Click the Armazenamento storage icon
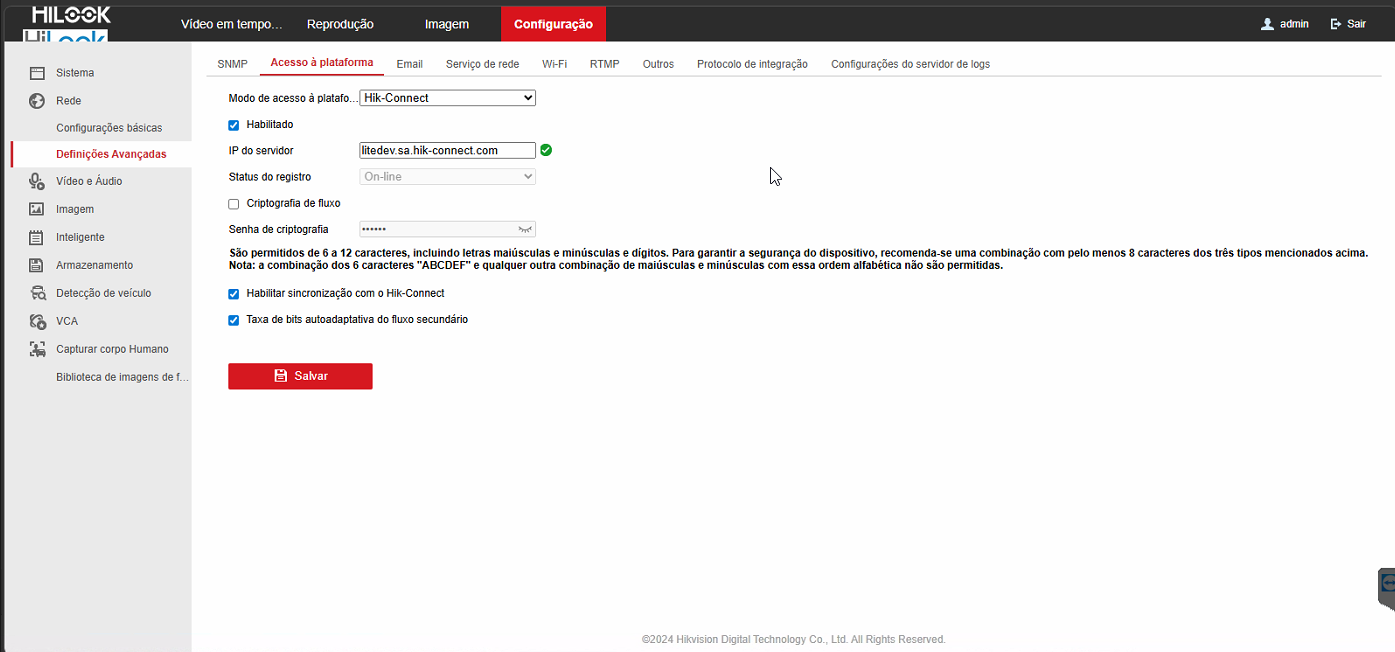The width and height of the screenshot is (1395, 652). 37,265
